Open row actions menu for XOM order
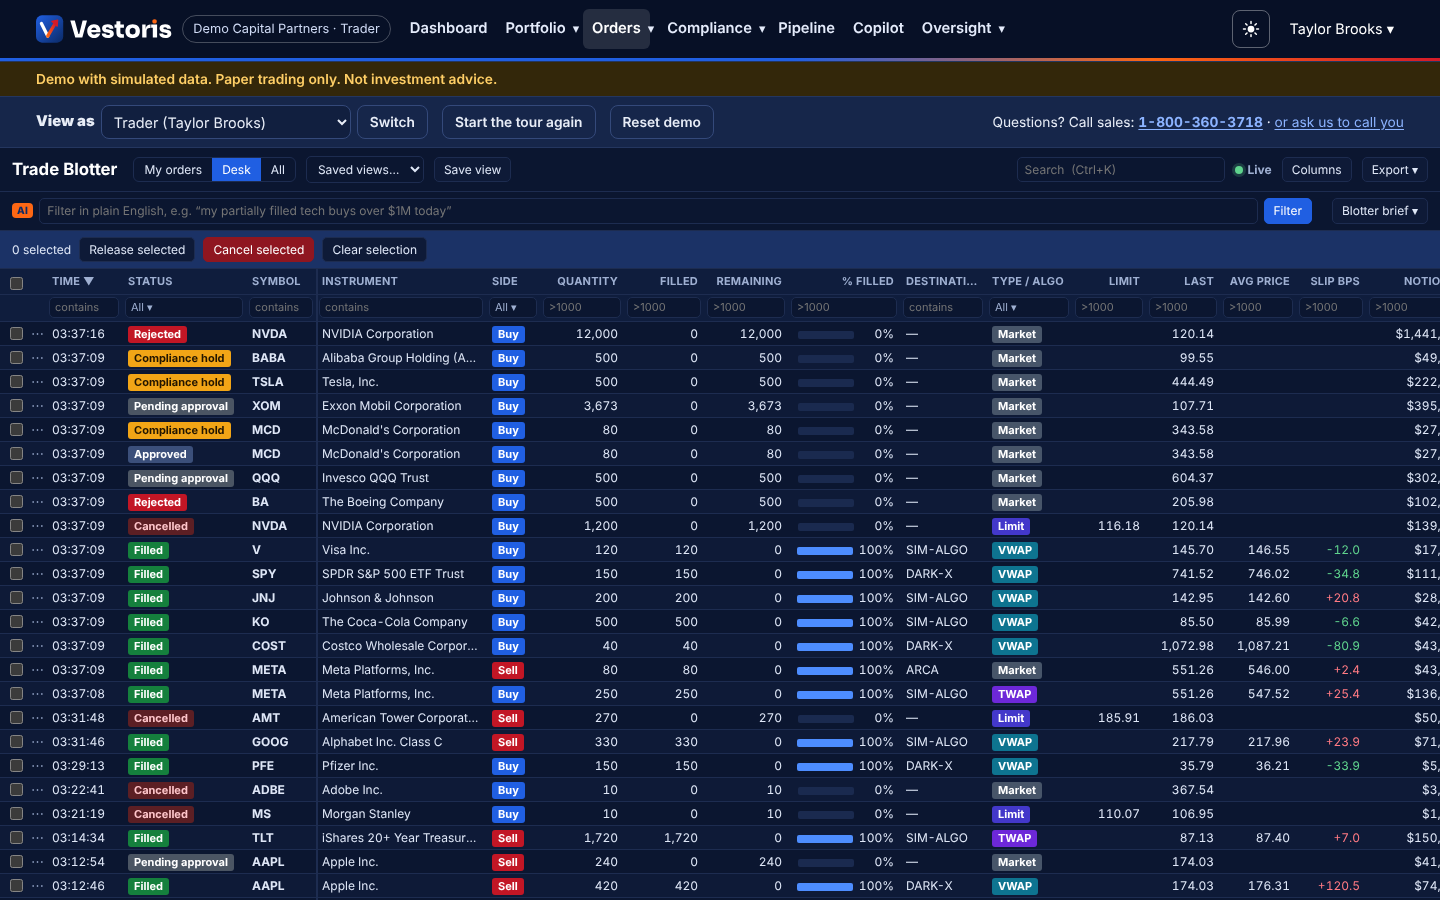This screenshot has width=1440, height=900. [38, 406]
